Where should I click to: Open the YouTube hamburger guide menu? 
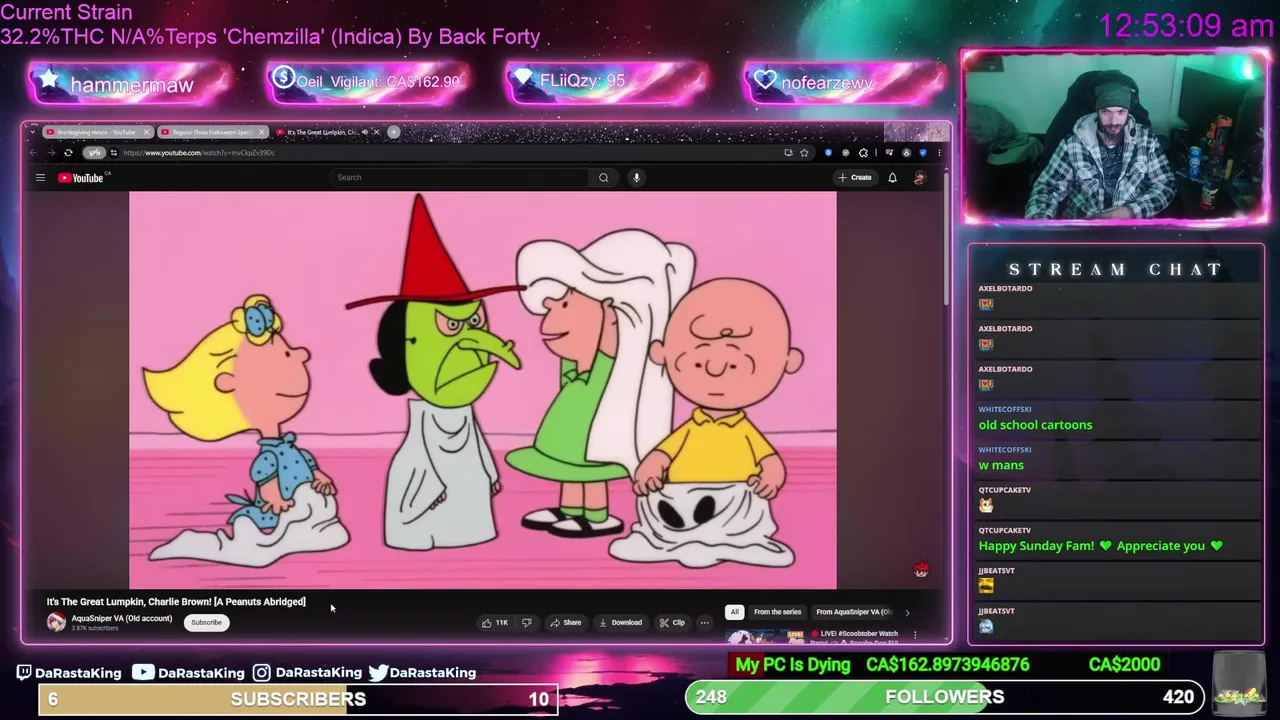40,178
